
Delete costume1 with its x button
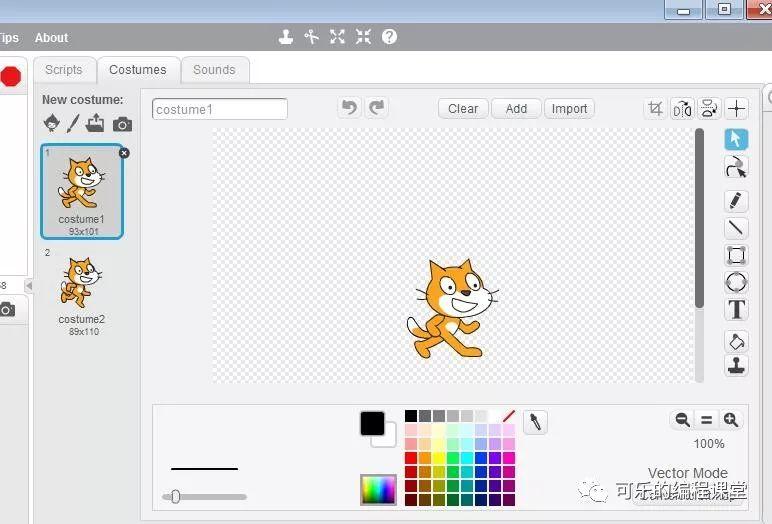point(124,153)
